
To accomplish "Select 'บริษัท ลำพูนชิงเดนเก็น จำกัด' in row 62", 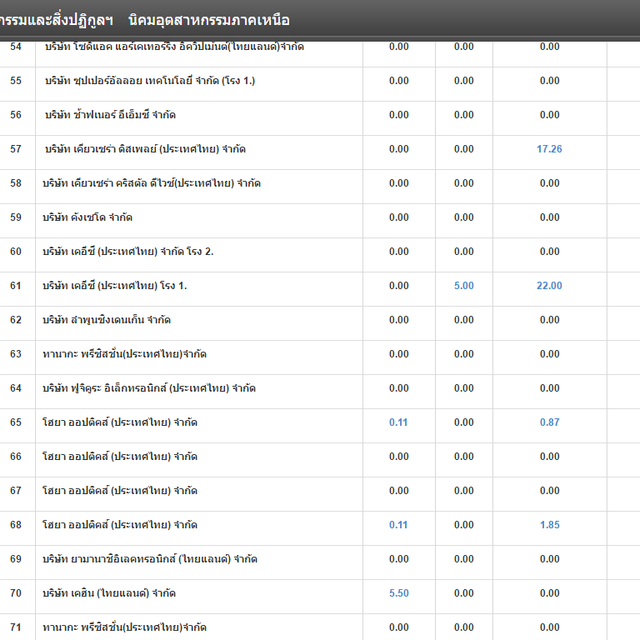I will 107,320.
